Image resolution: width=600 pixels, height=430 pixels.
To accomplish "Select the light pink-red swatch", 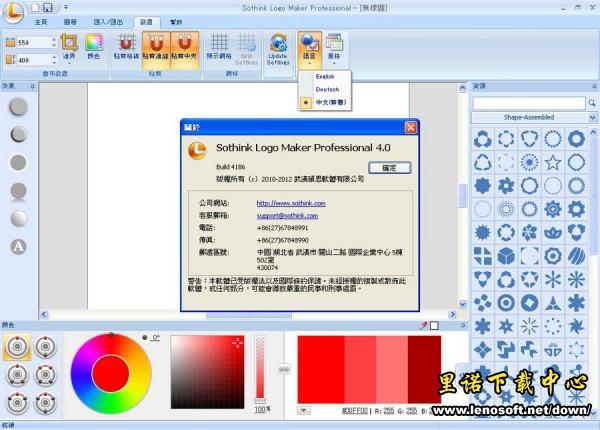I will [x=392, y=370].
